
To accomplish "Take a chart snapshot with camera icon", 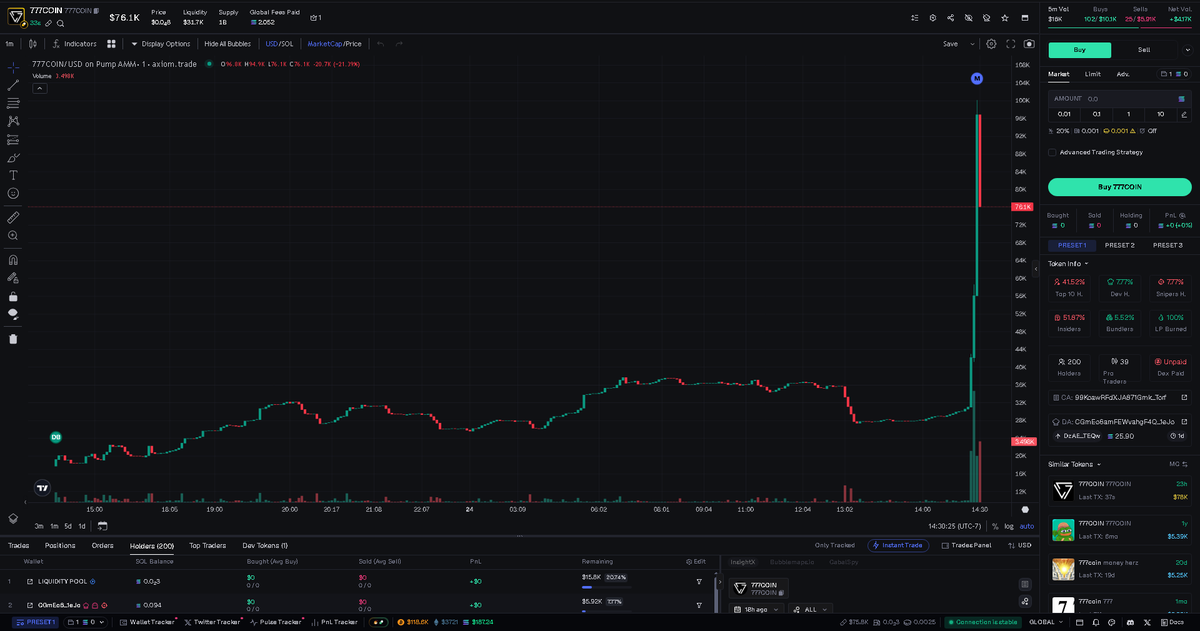I will (x=1029, y=44).
